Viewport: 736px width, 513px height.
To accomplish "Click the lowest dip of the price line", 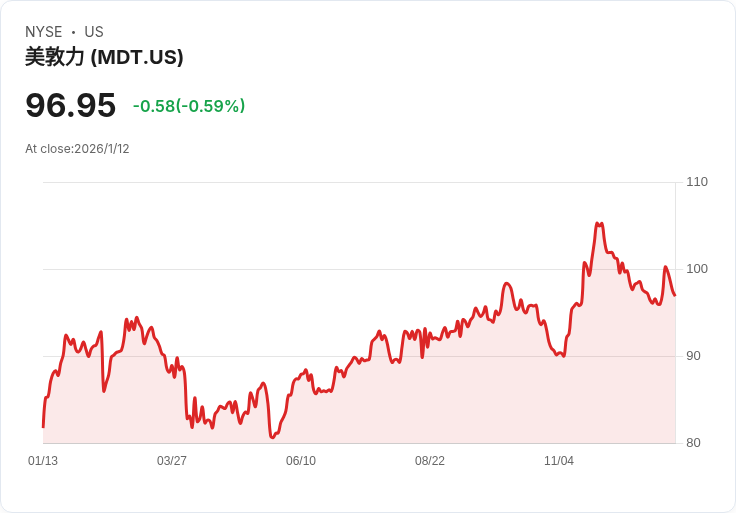I will [x=271, y=437].
